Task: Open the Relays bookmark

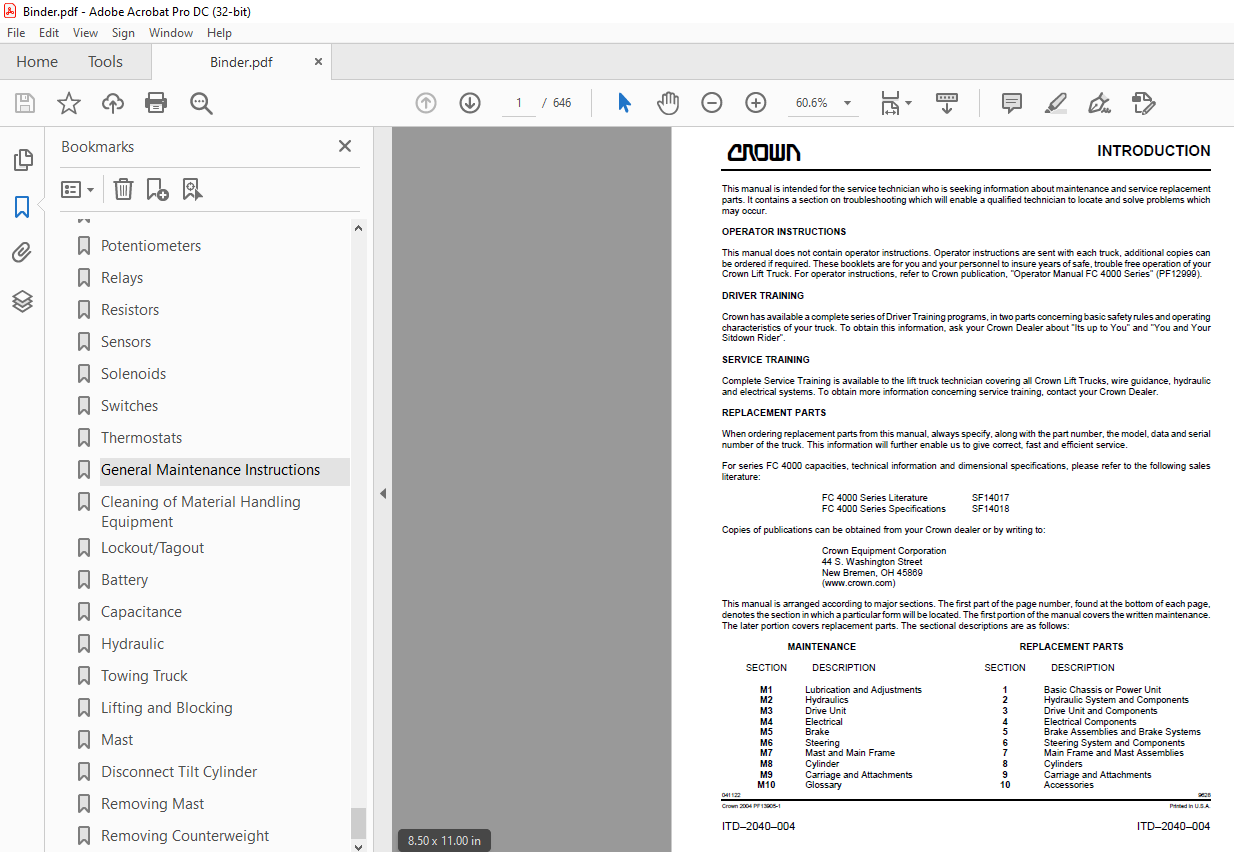Action: tap(122, 278)
